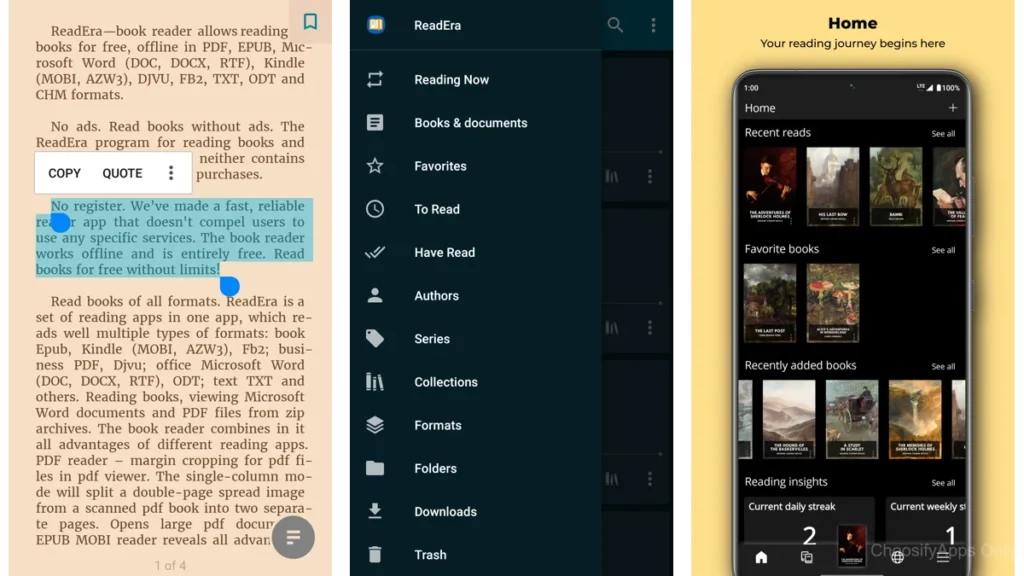Select the Formats stack icon
This screenshot has height=576, width=1024.
pos(374,424)
